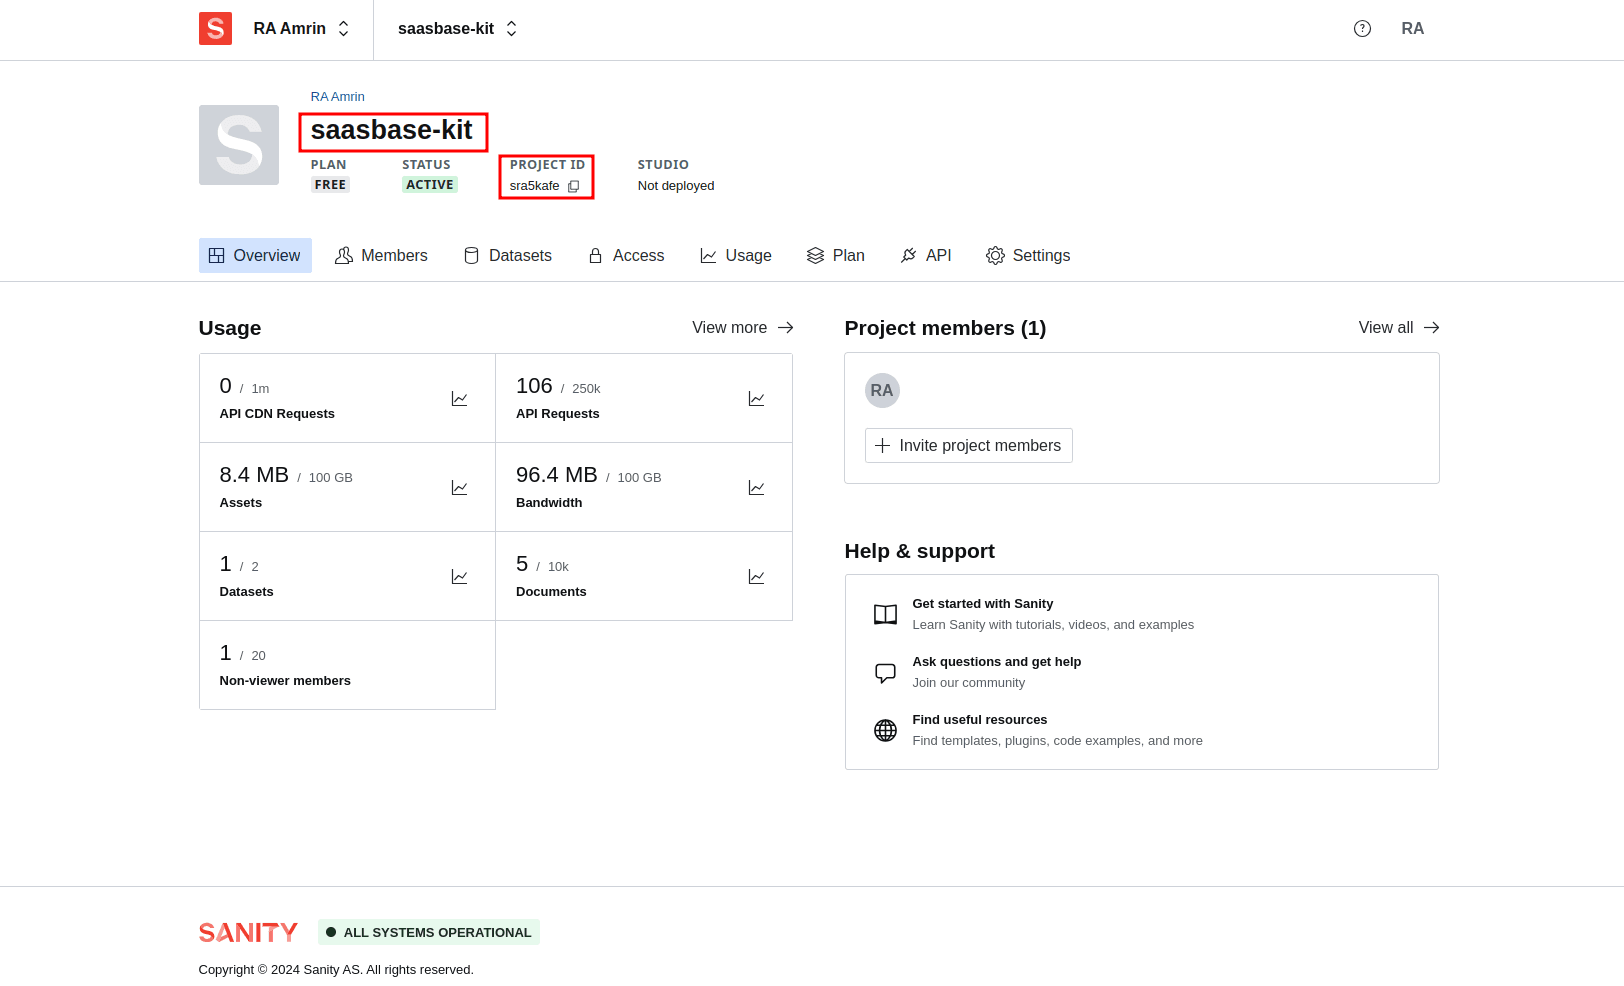The width and height of the screenshot is (1624, 986).
Task: Click the All Systems Operational status badge
Action: coord(428,932)
